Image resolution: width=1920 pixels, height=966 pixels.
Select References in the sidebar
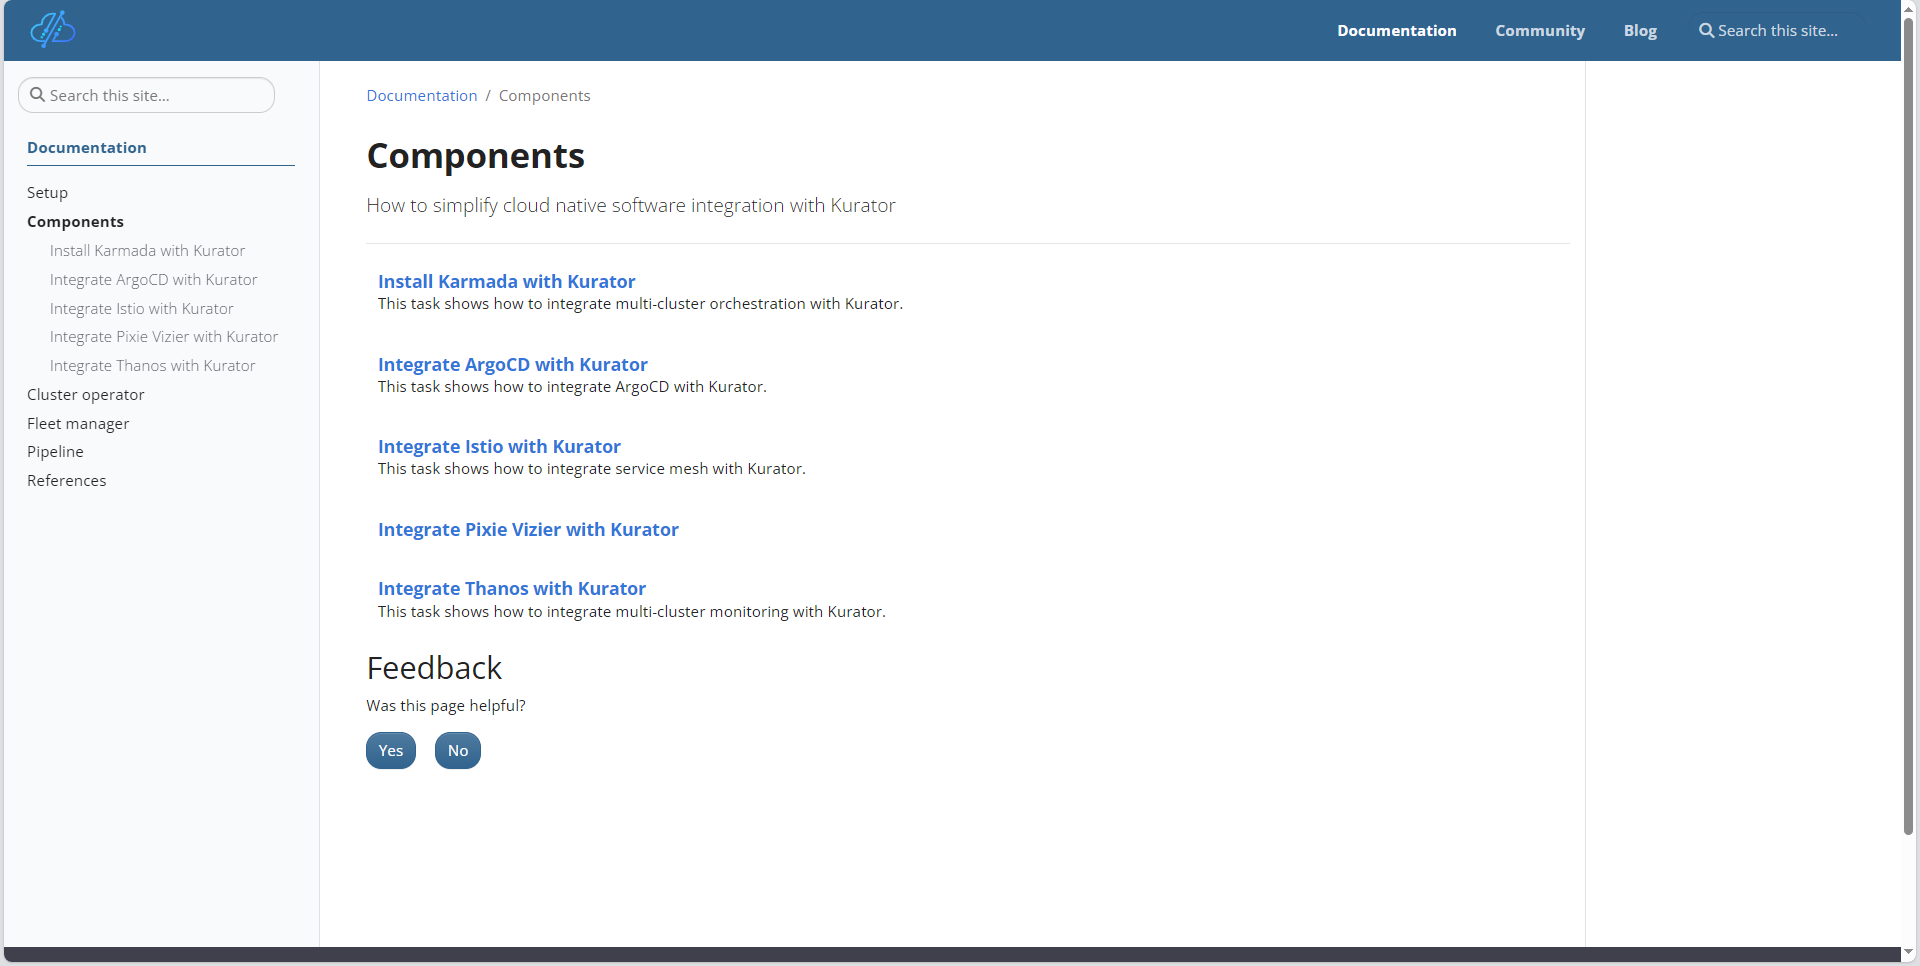66,481
